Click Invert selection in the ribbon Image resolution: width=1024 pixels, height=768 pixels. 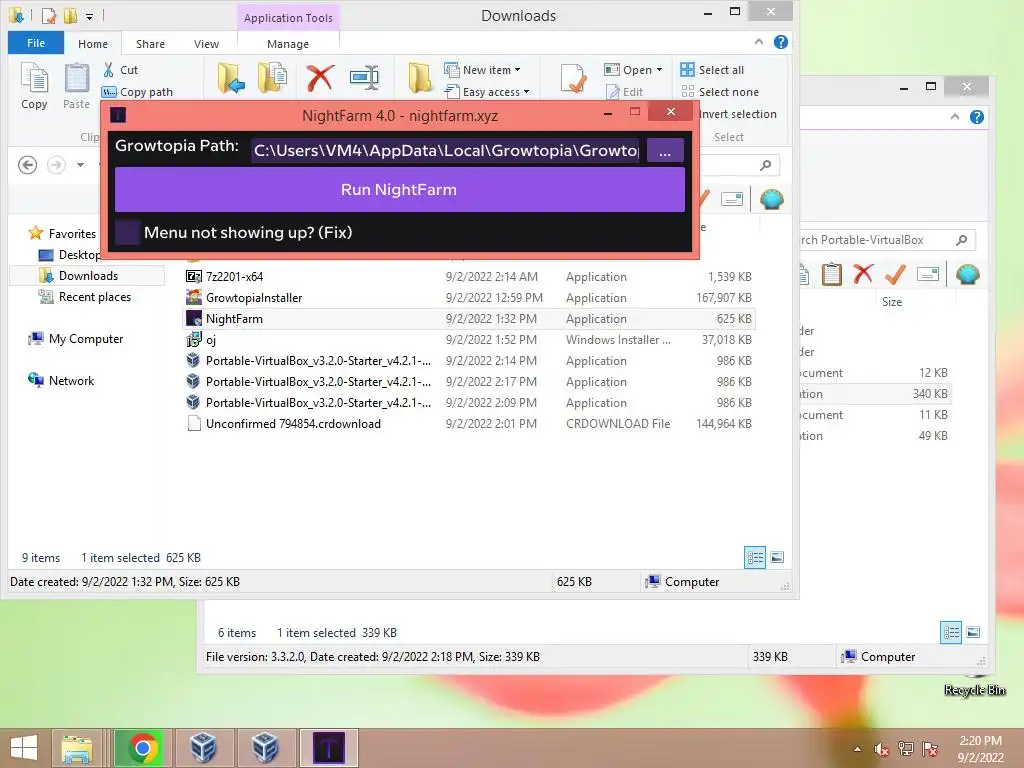(737, 114)
